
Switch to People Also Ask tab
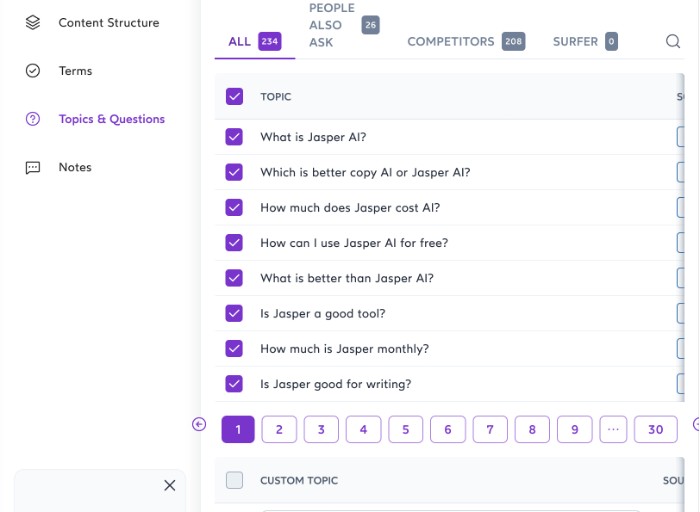(x=344, y=25)
